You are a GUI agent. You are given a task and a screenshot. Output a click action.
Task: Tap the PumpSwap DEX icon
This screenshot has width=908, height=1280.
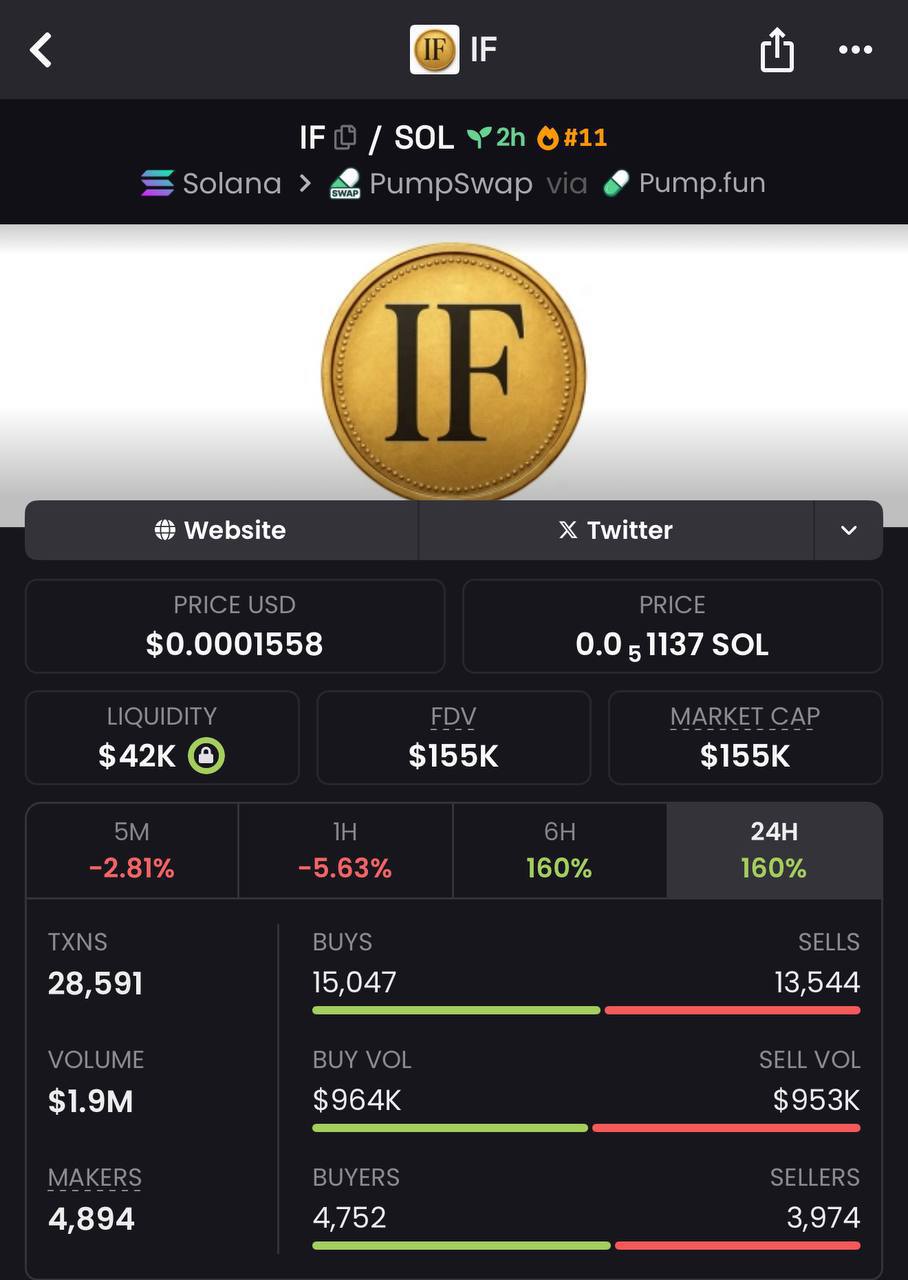pyautogui.click(x=345, y=184)
